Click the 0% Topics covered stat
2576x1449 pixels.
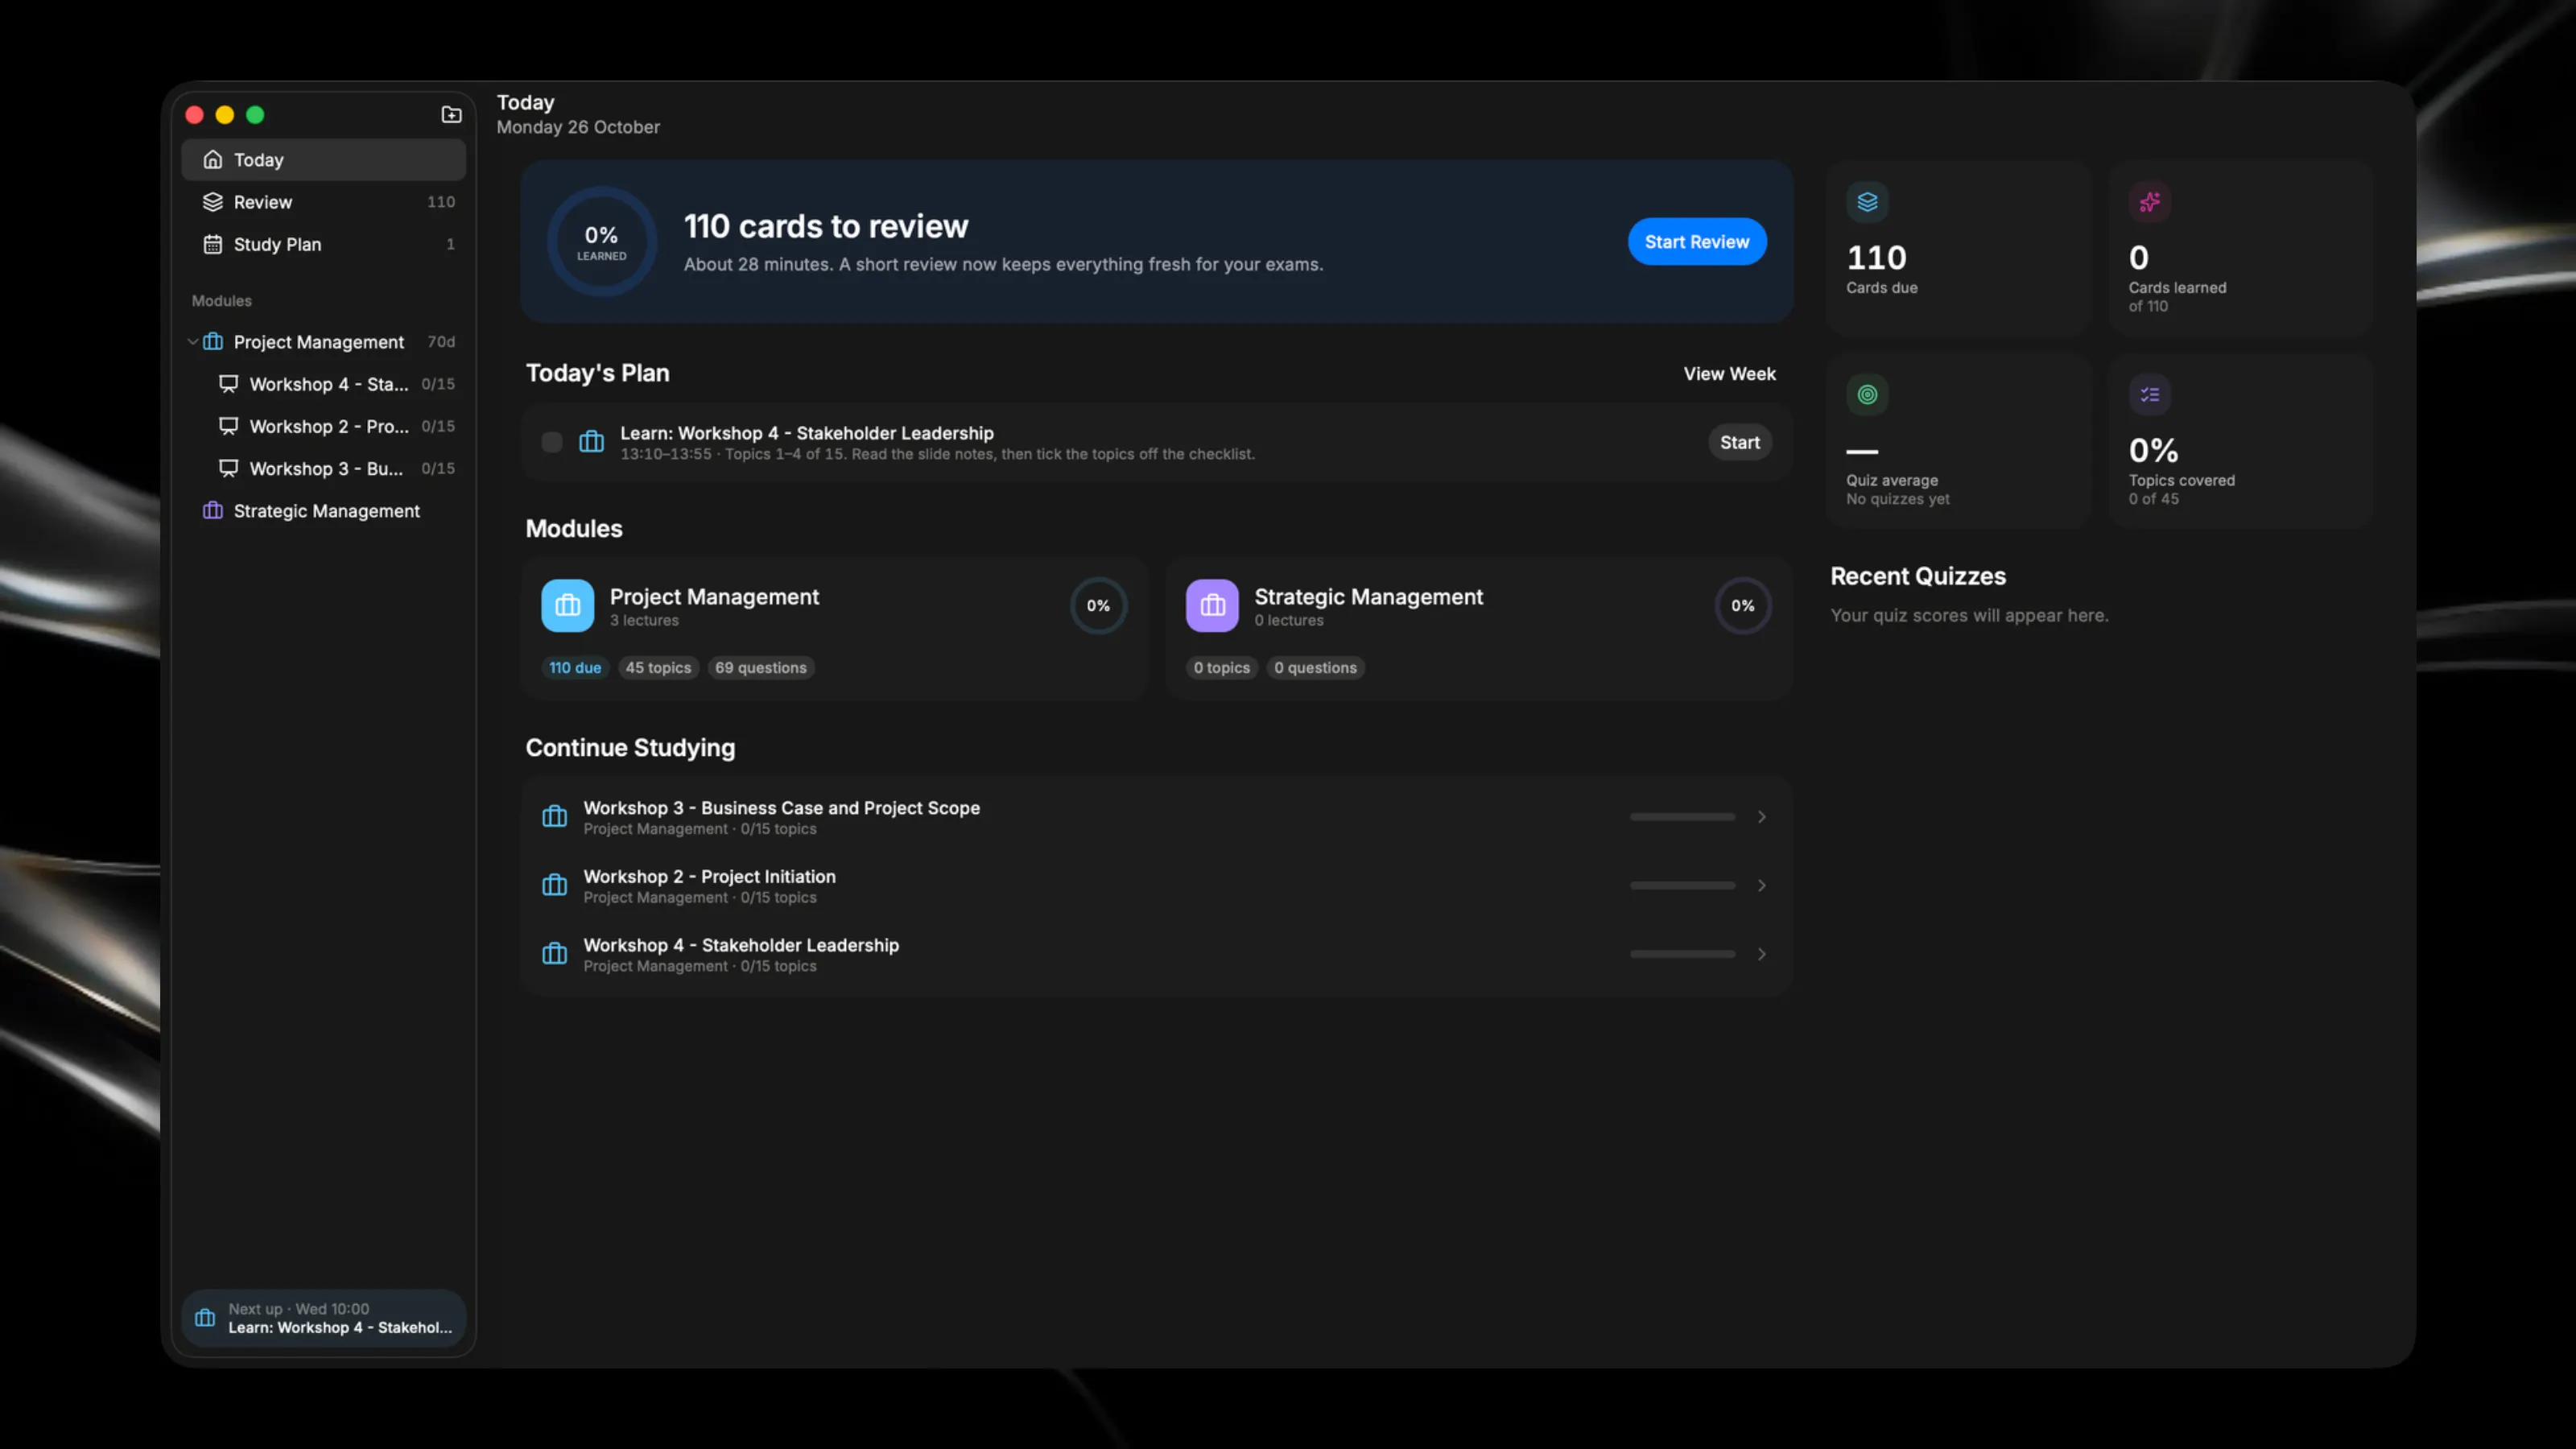coord(2240,440)
